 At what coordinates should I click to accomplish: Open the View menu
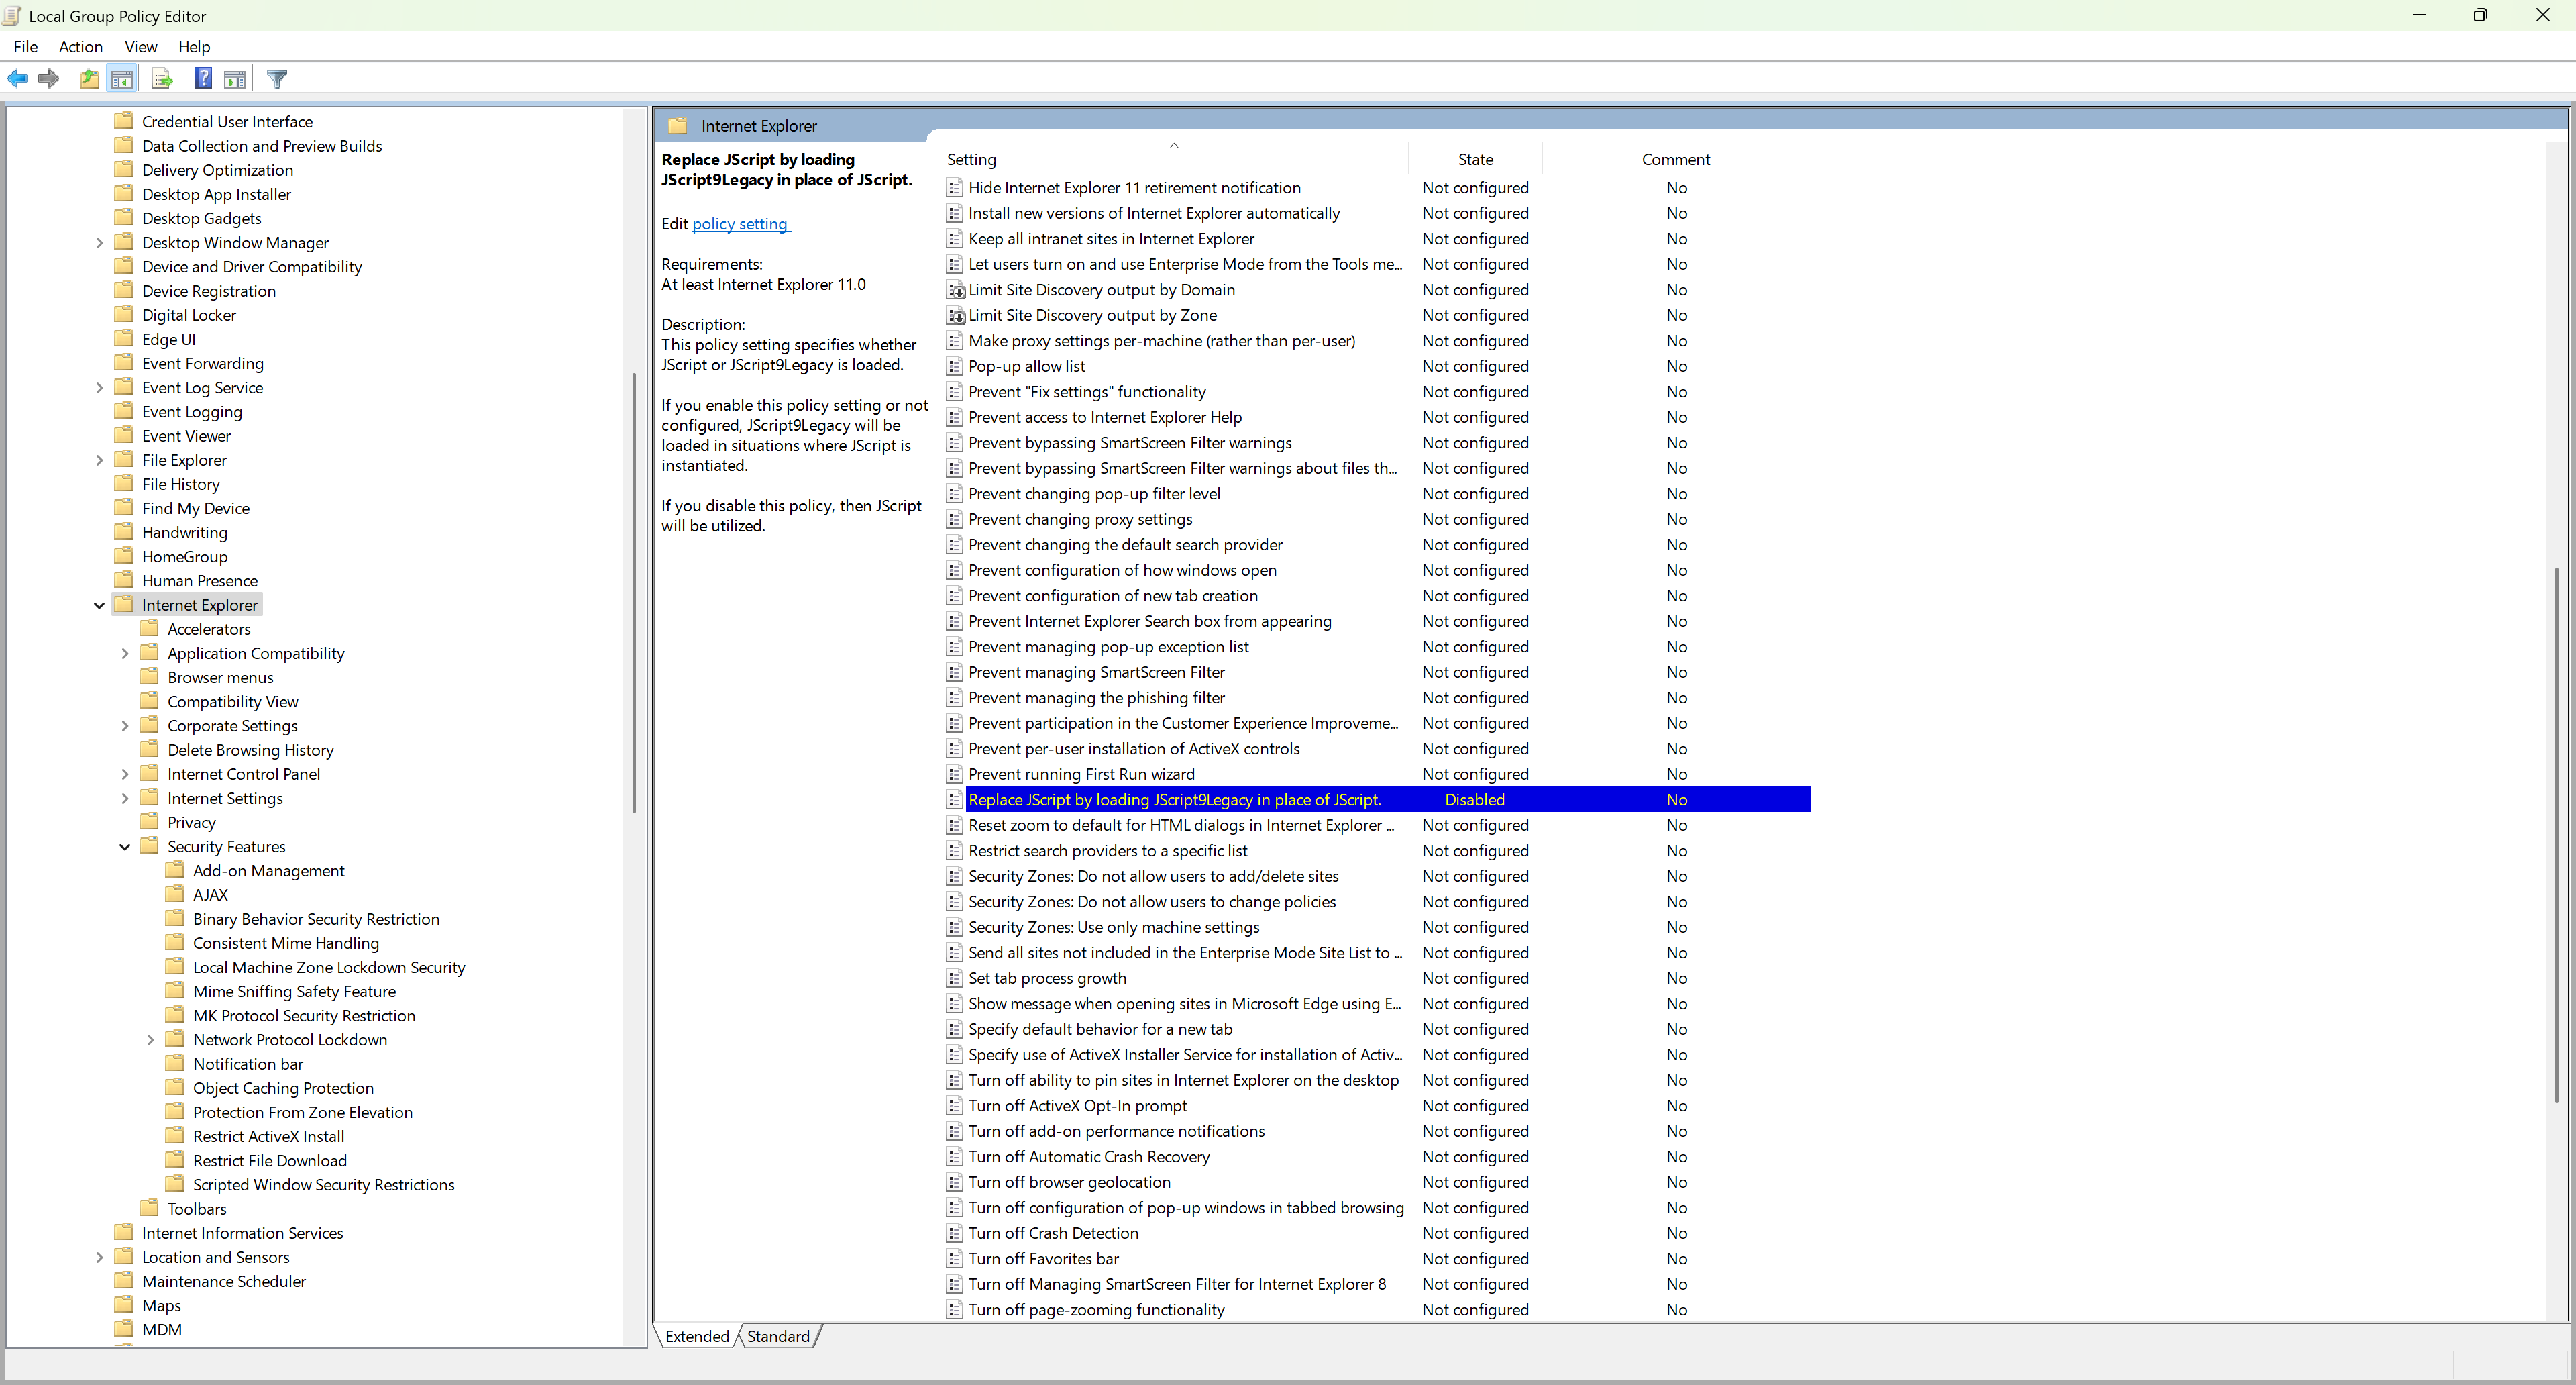coord(140,47)
